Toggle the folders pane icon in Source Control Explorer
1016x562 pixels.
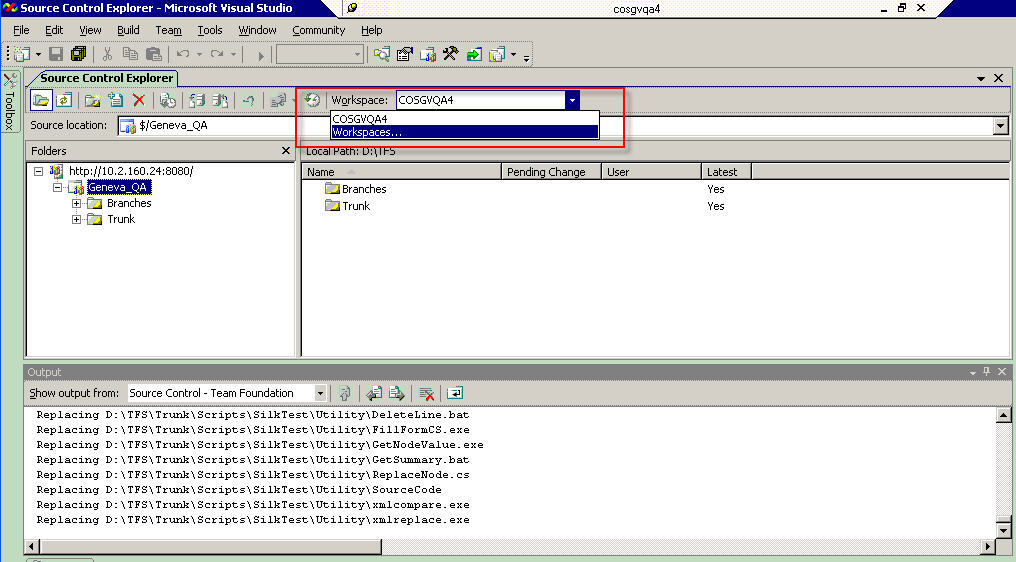click(41, 100)
